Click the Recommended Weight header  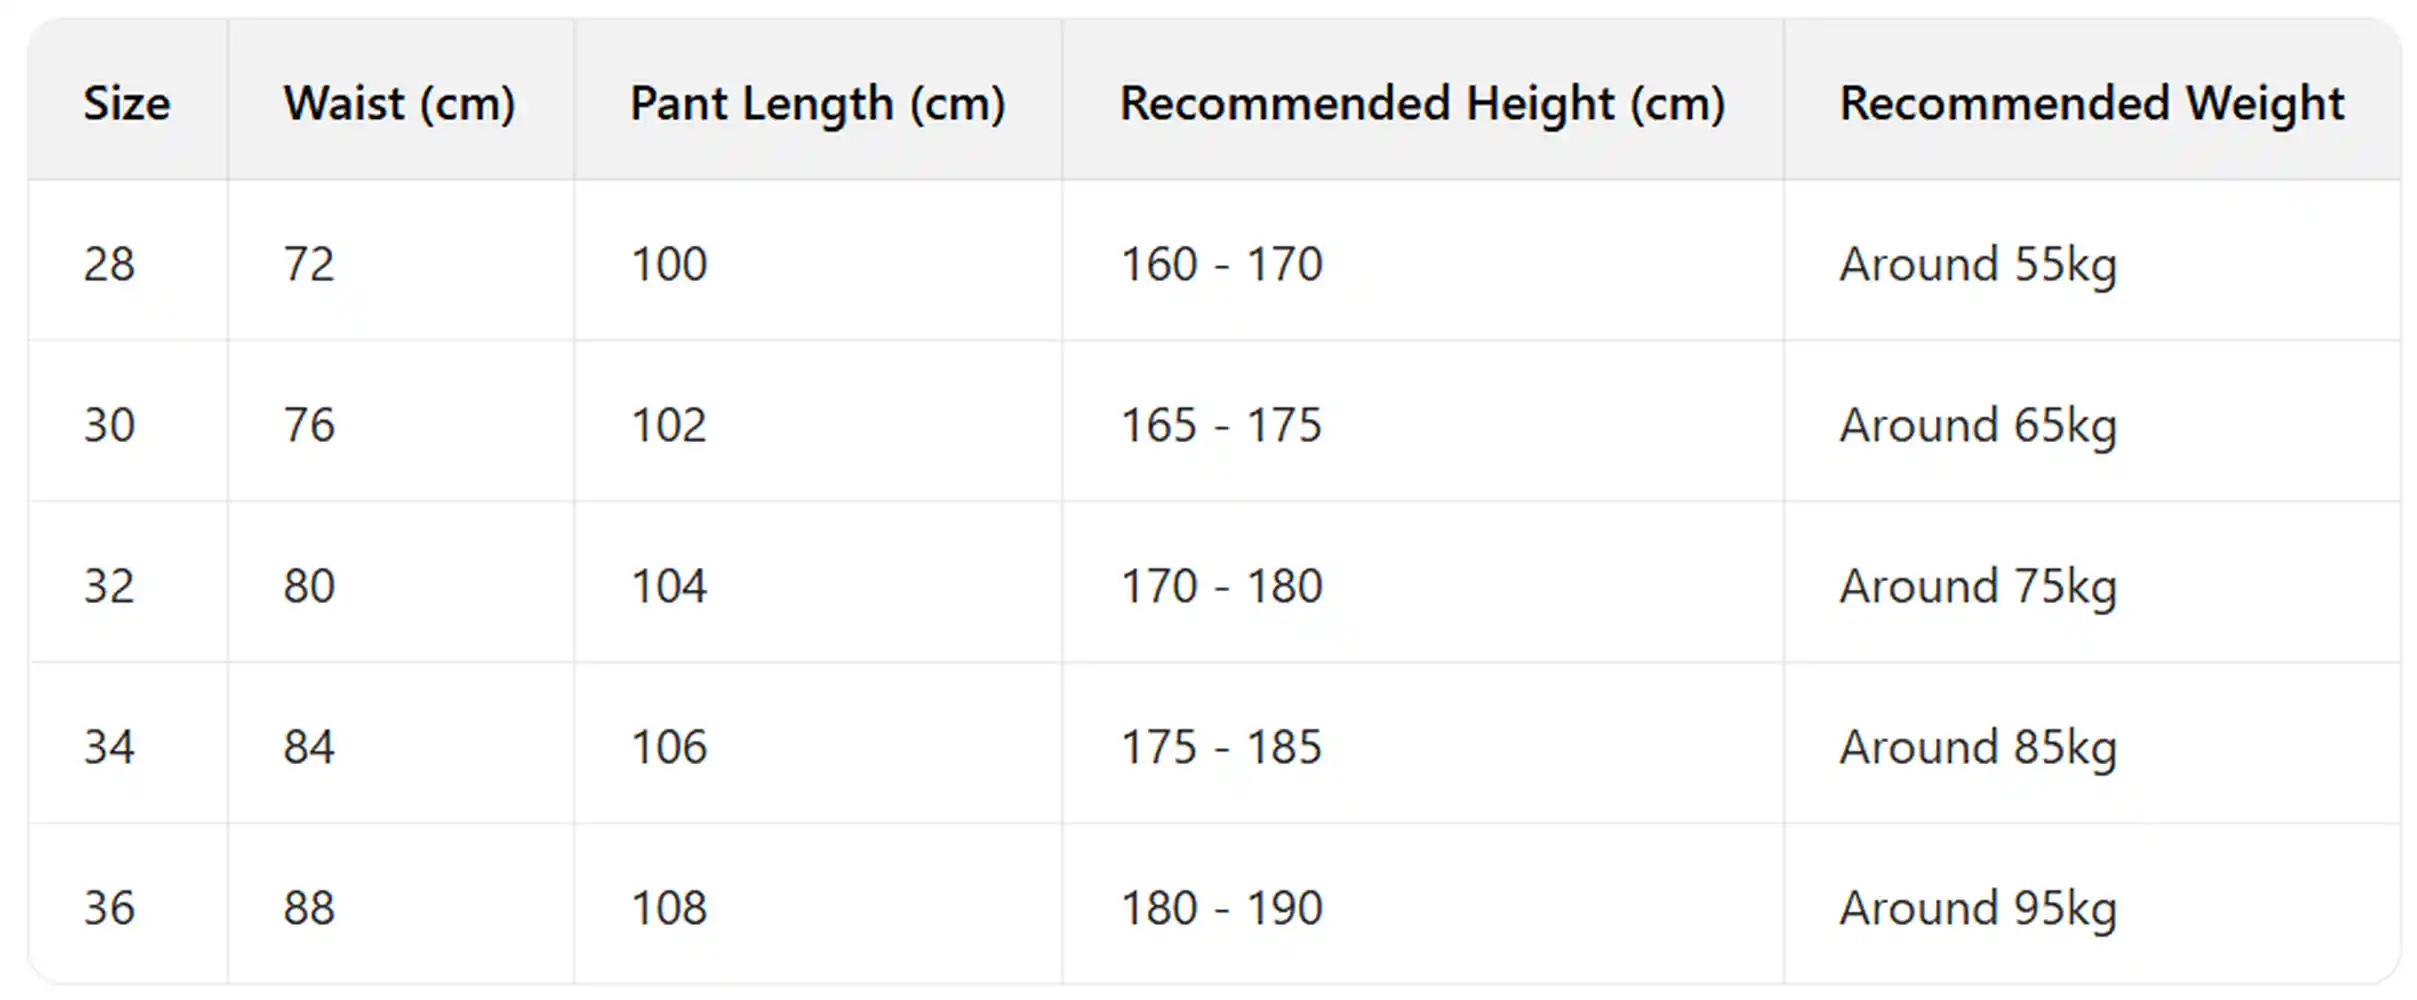2092,104
